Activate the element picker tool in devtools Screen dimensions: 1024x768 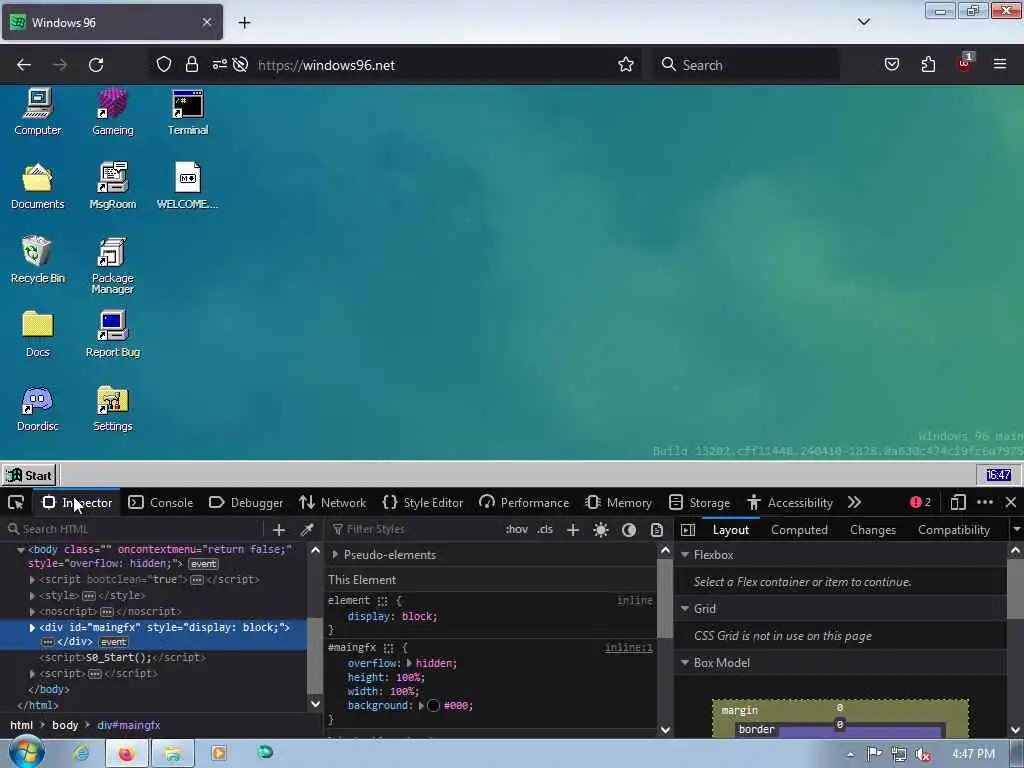pyautogui.click(x=16, y=502)
